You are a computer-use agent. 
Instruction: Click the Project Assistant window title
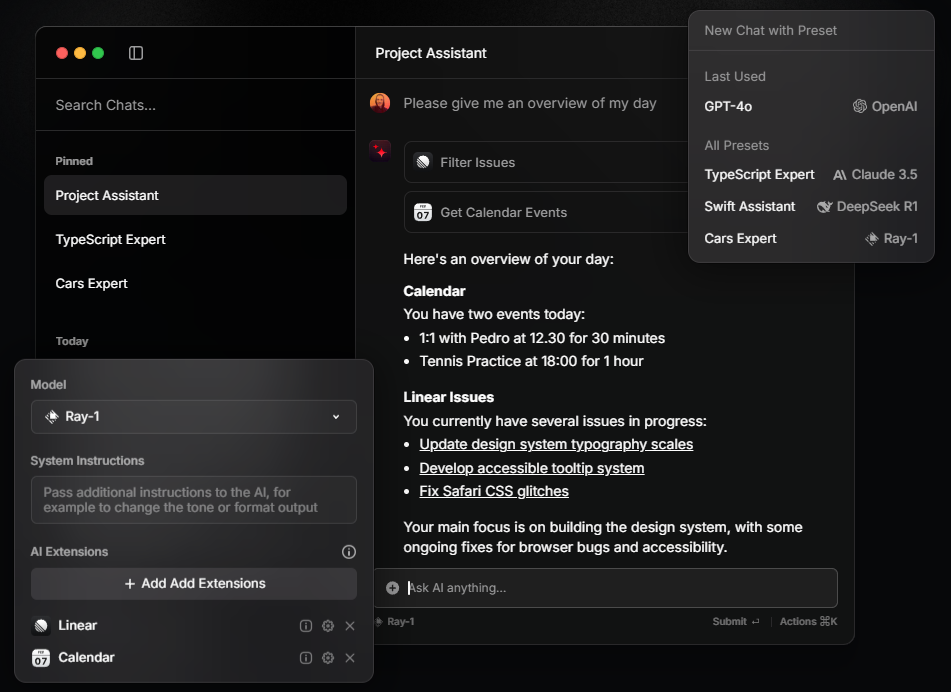point(431,53)
